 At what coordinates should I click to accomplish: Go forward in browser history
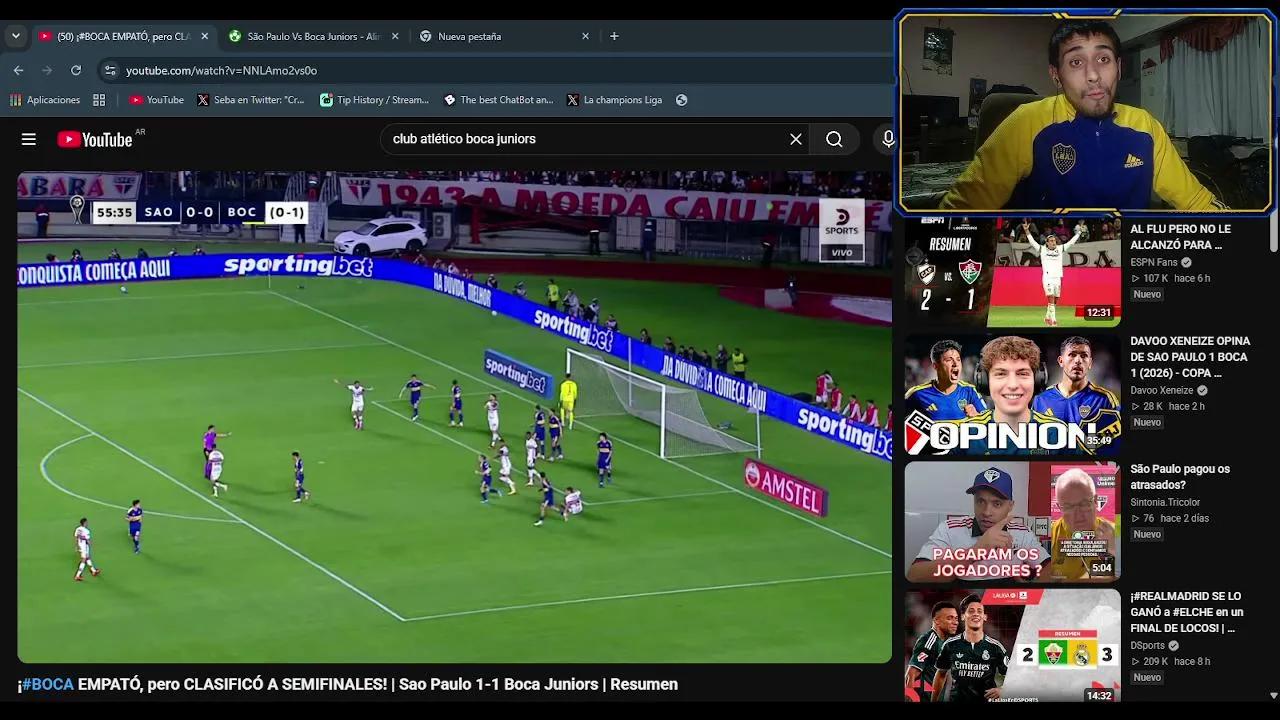47,70
